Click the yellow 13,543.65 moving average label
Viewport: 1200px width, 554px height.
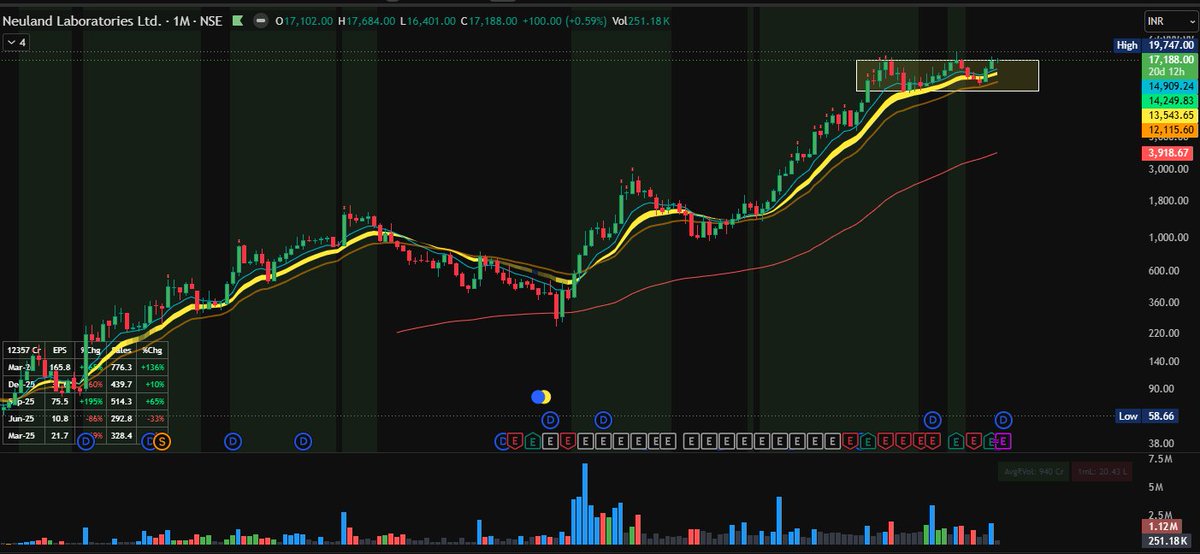[1169, 116]
